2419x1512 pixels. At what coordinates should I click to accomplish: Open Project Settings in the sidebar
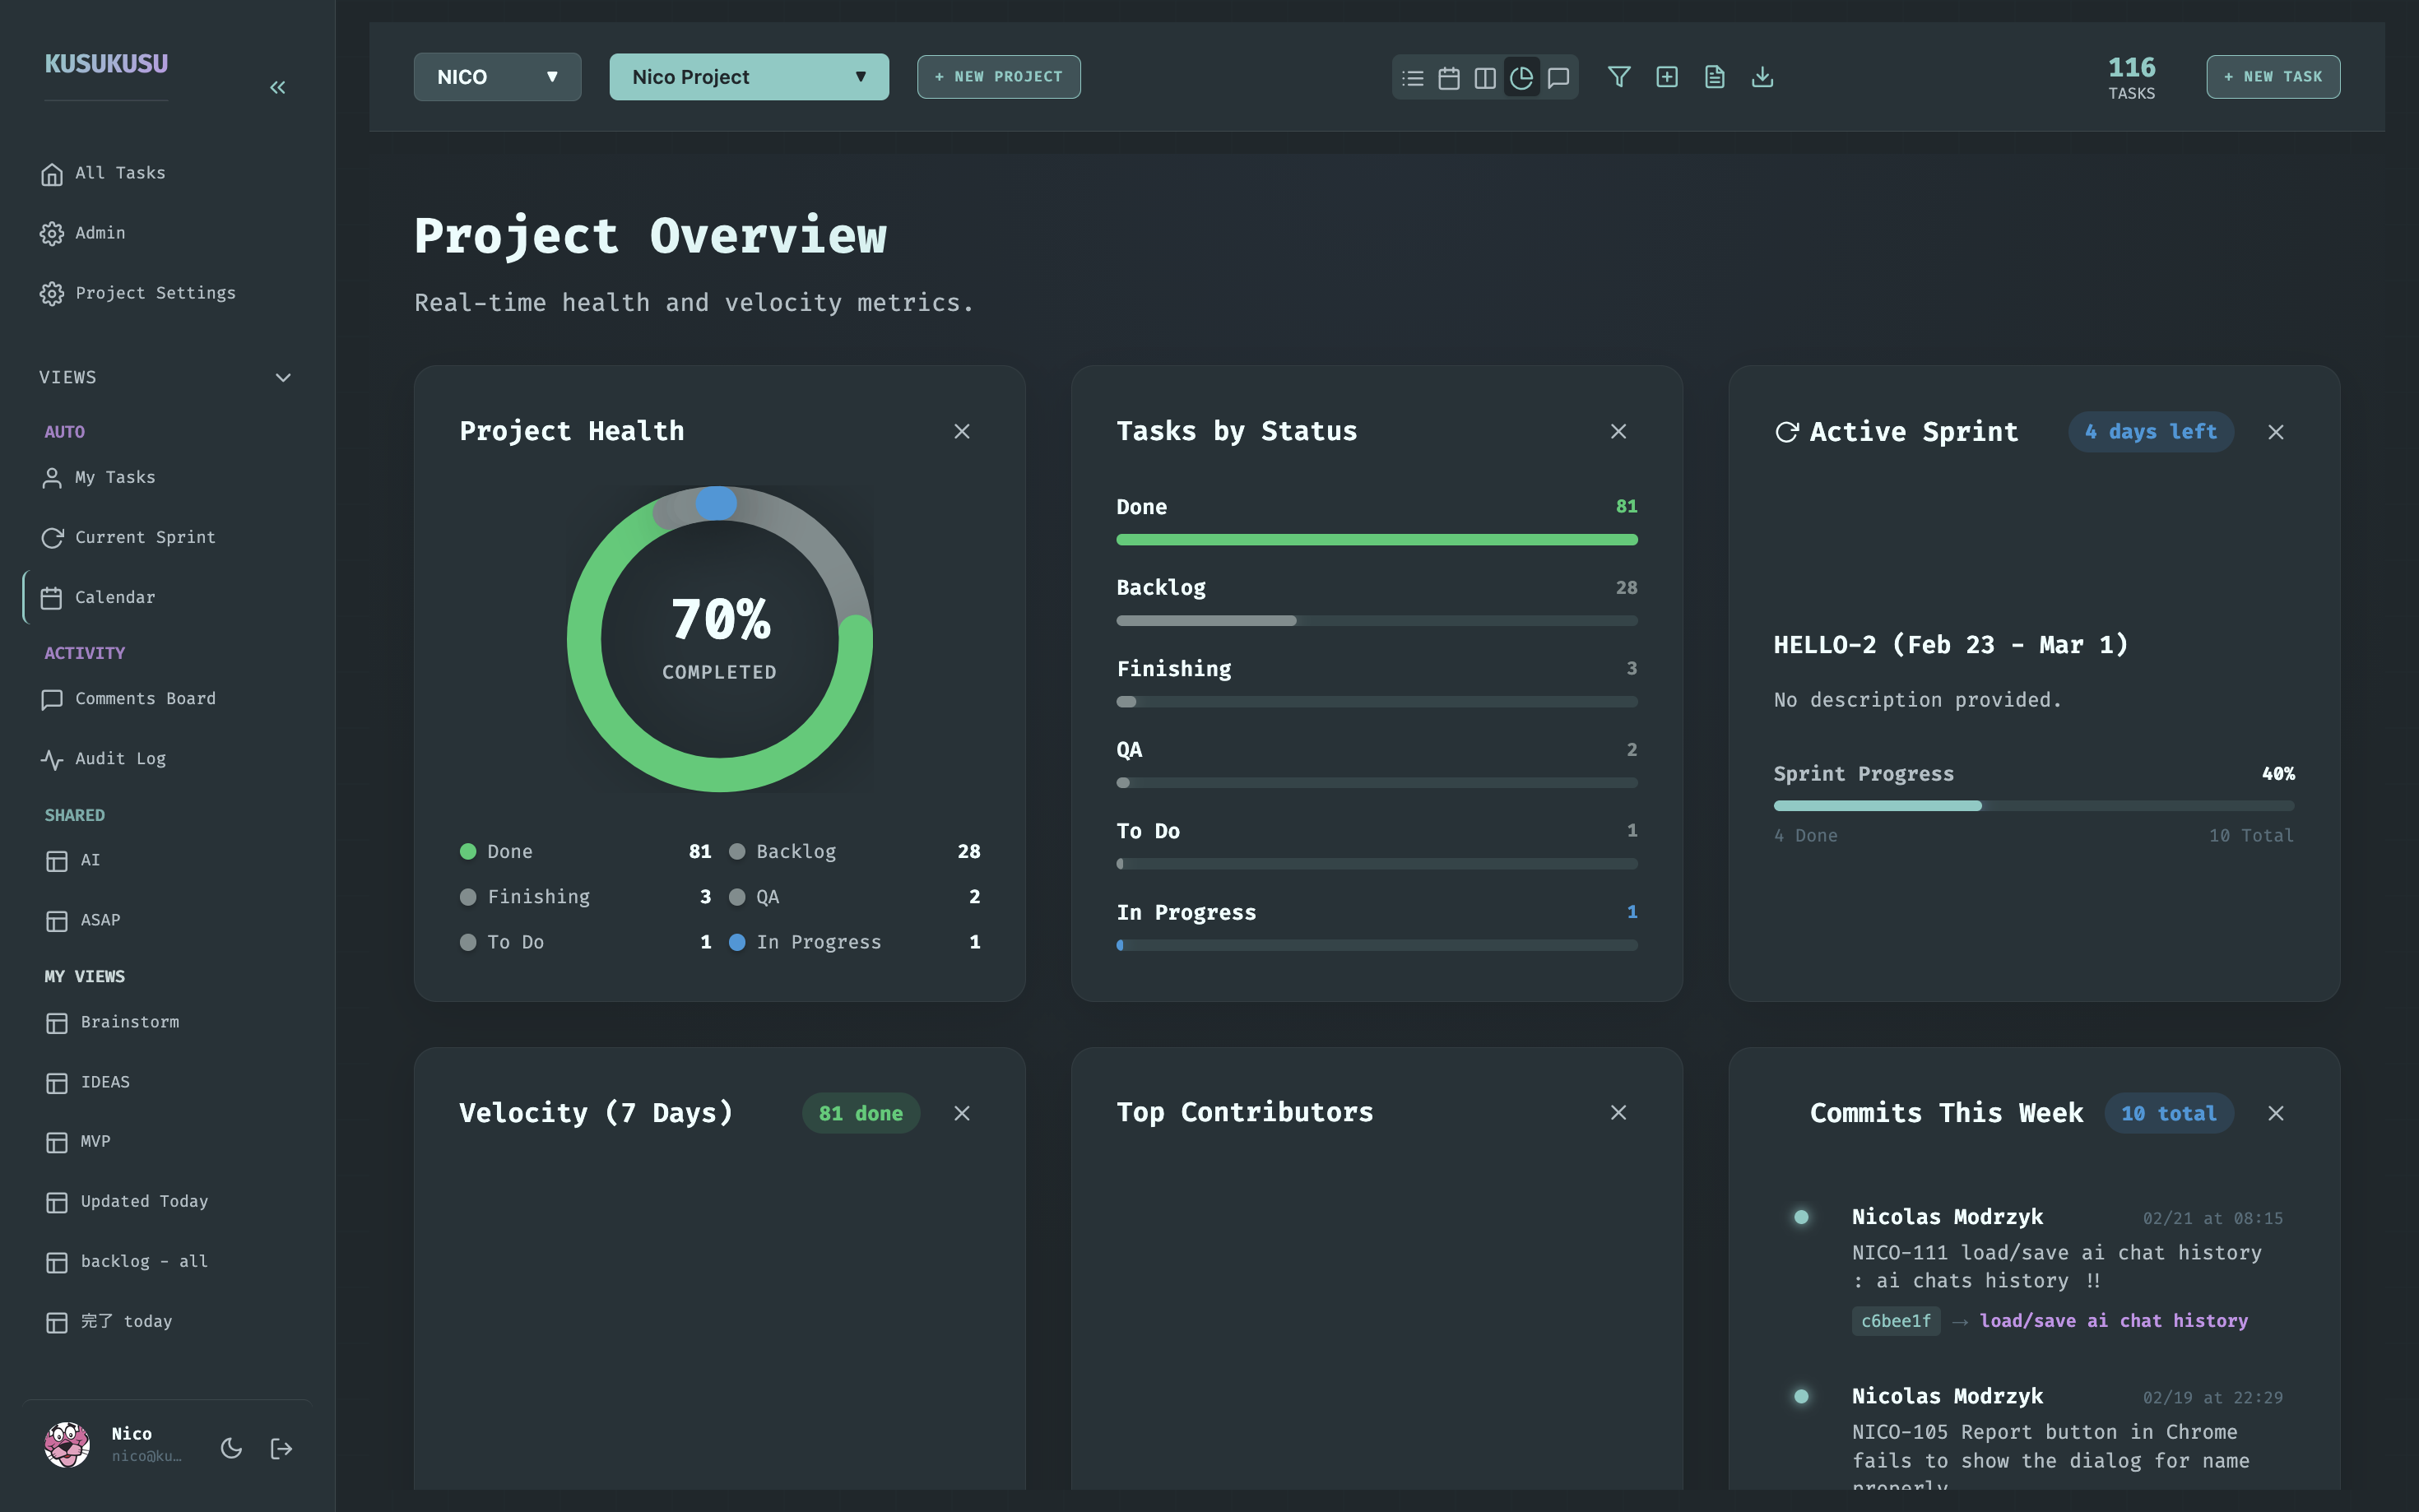click(x=156, y=293)
